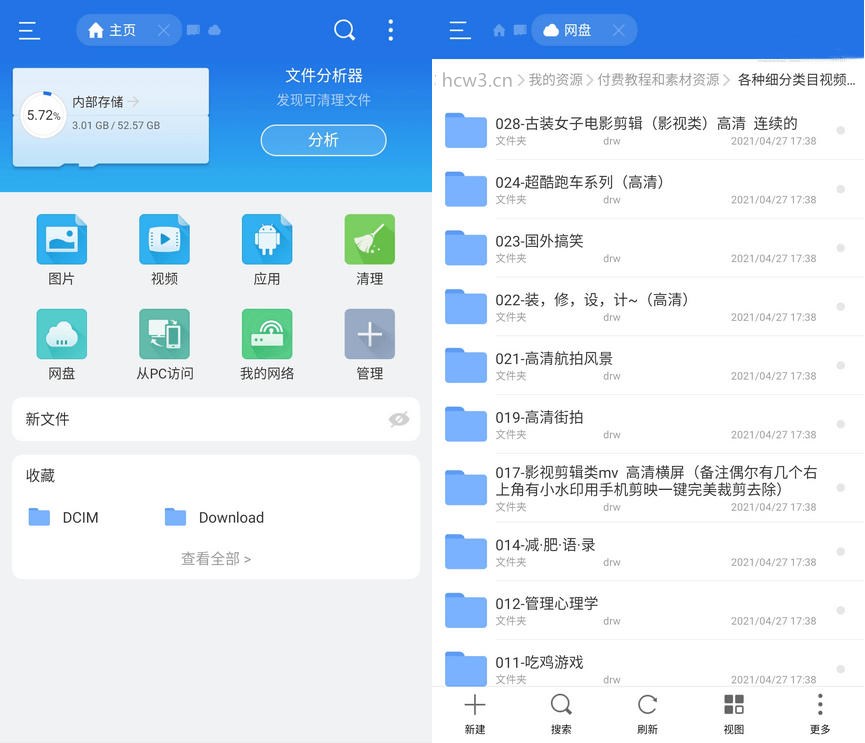Launch the 清理 (Clean) tool icon

coord(368,240)
